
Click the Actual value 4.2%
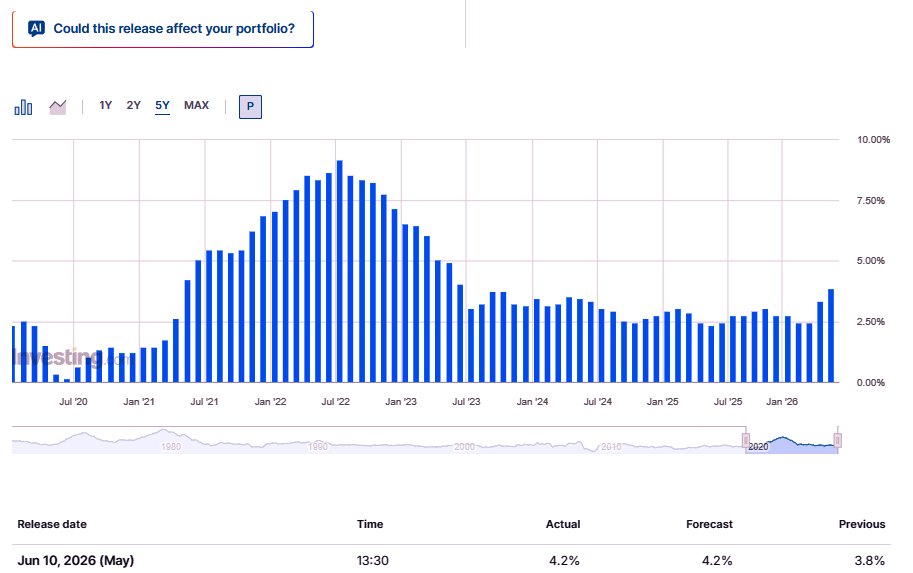(564, 560)
